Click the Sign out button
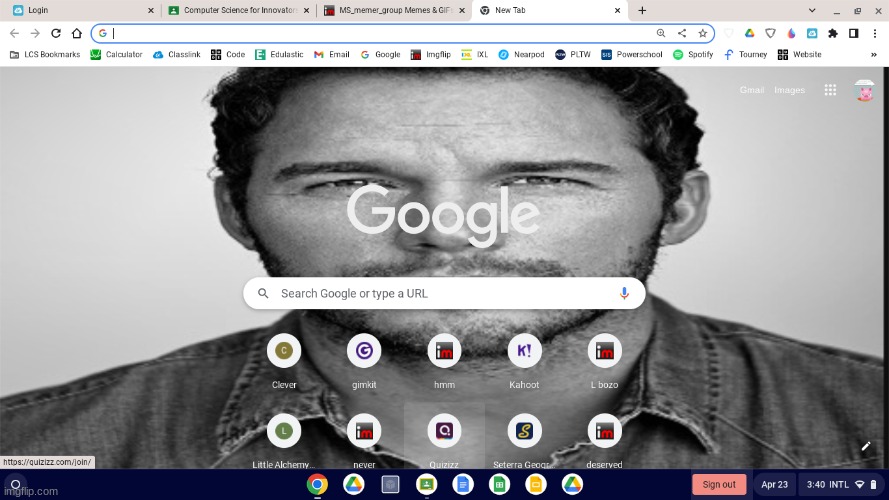889x500 pixels. [719, 484]
